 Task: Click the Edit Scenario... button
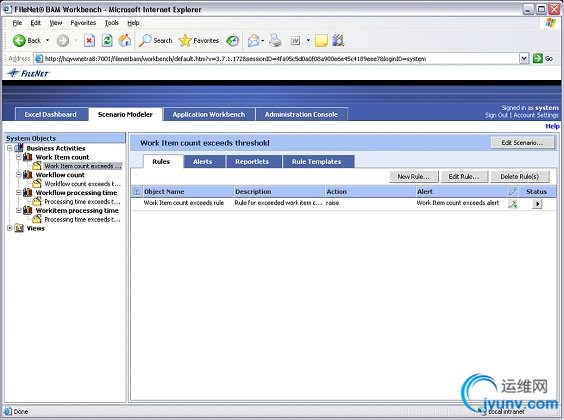(522, 143)
